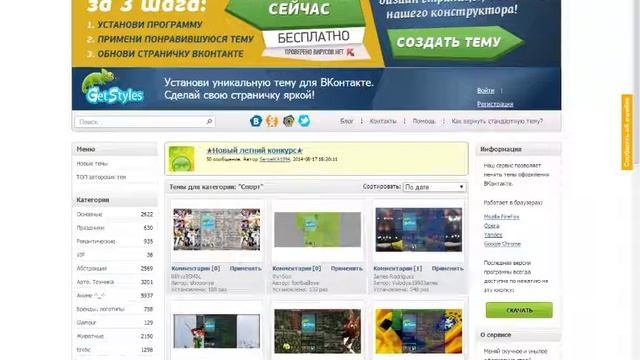Click the Odnoklassniki orange social icon

click(272, 121)
